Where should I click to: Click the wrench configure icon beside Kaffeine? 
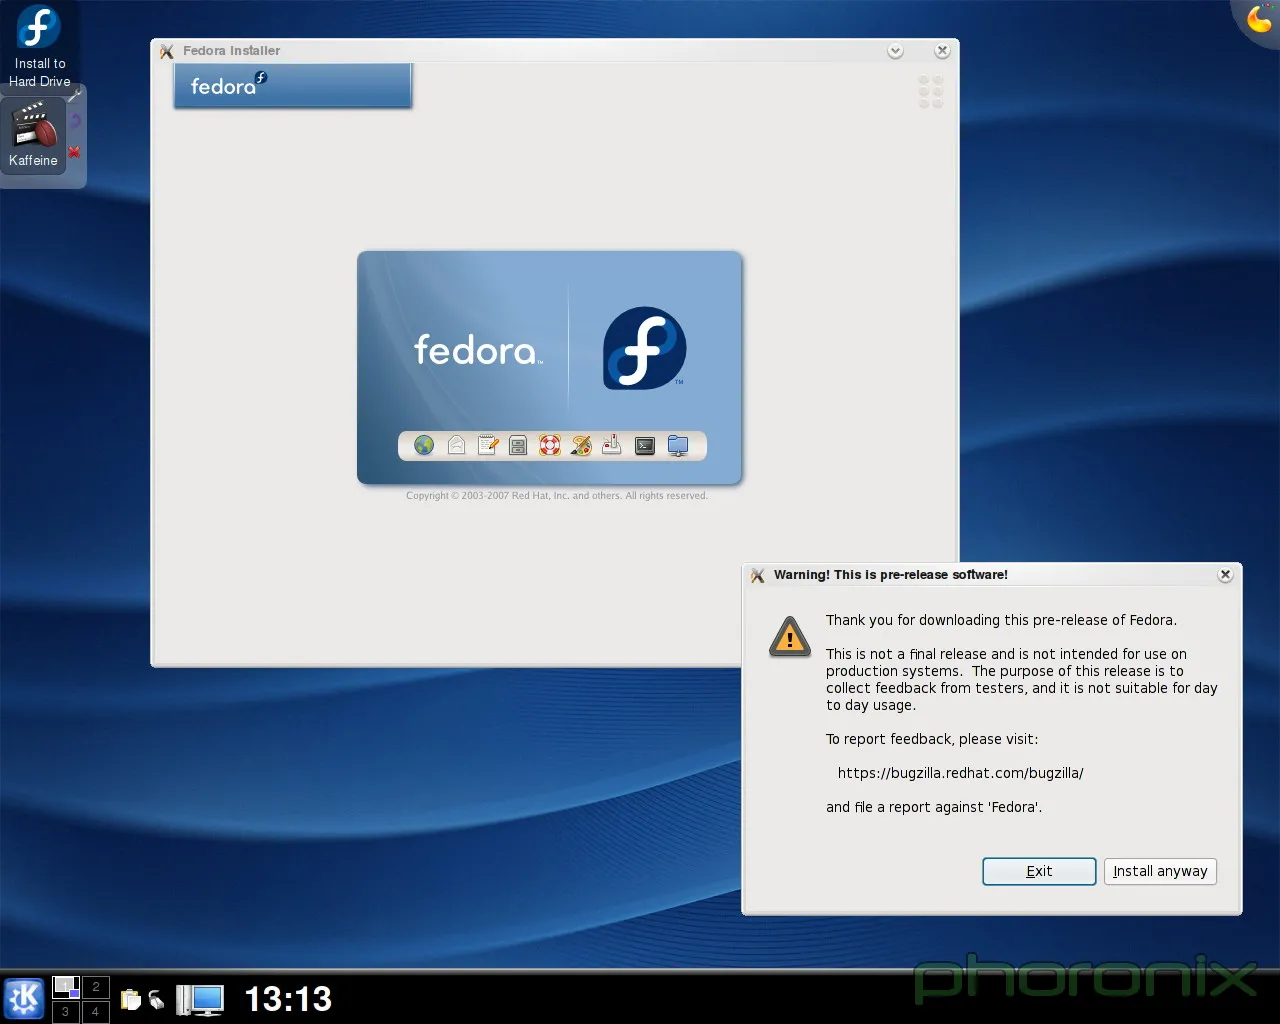(75, 95)
